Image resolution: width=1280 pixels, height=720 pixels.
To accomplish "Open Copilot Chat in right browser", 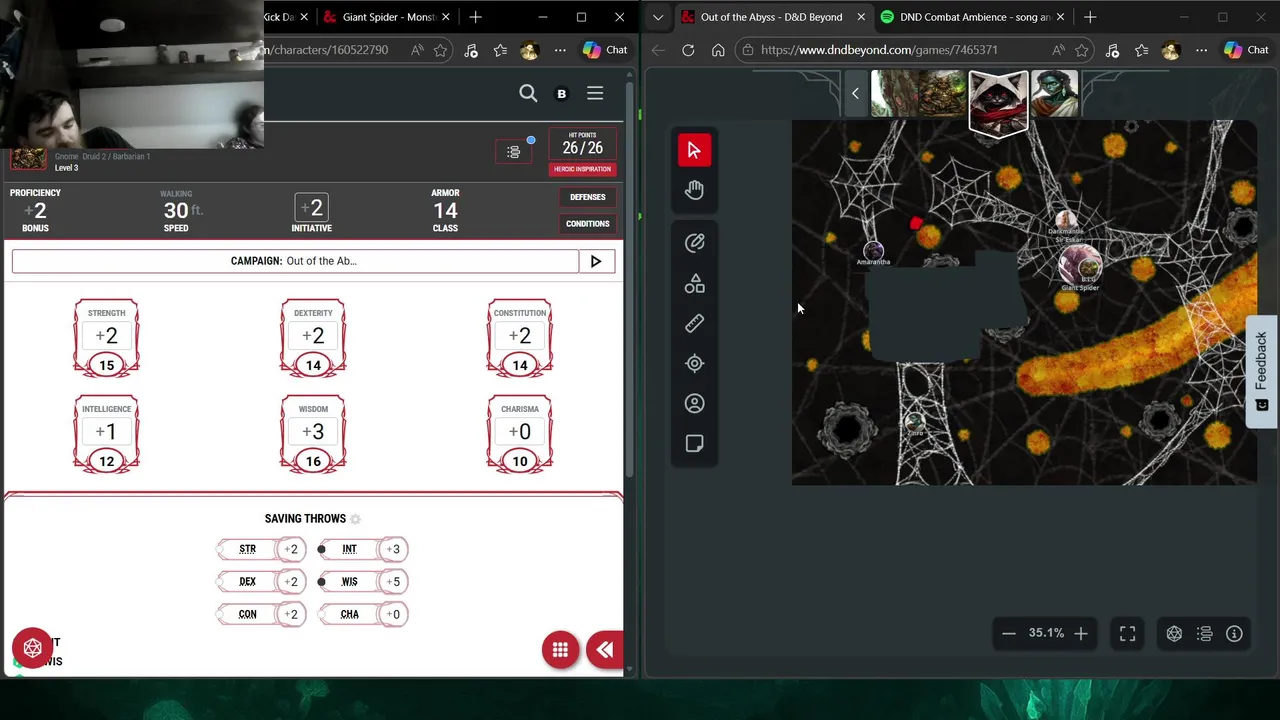I will [1248, 50].
